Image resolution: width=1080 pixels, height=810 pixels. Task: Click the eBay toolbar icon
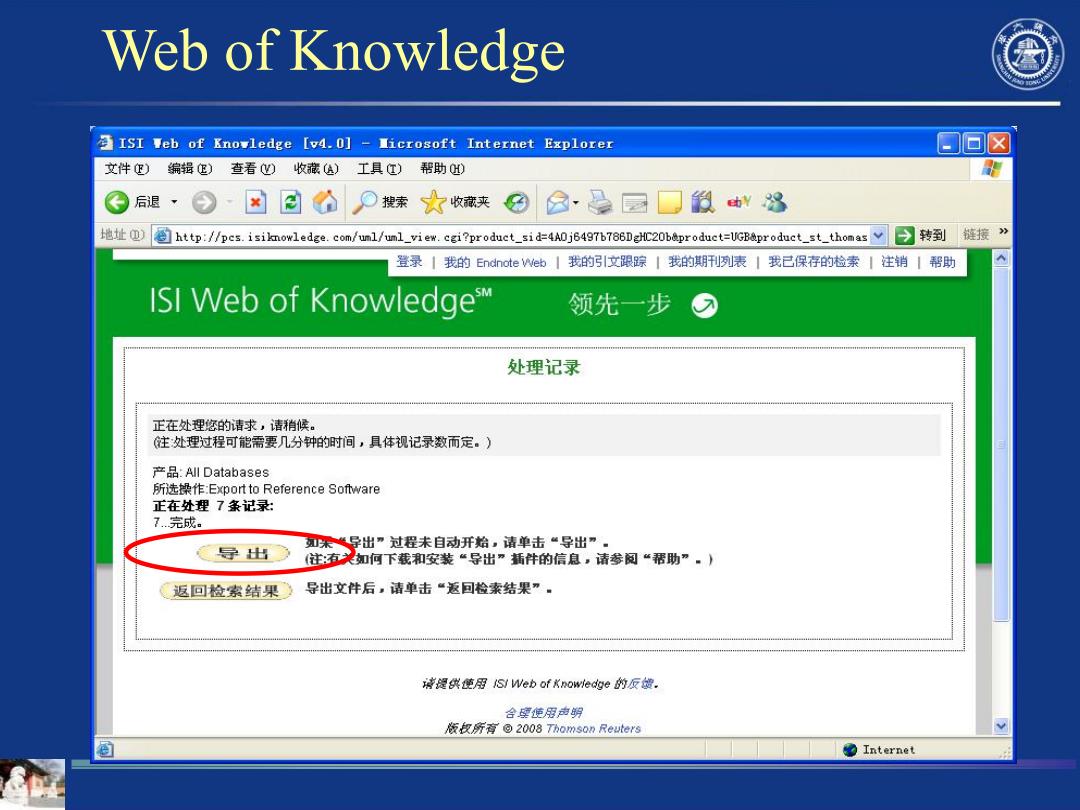tap(738, 202)
